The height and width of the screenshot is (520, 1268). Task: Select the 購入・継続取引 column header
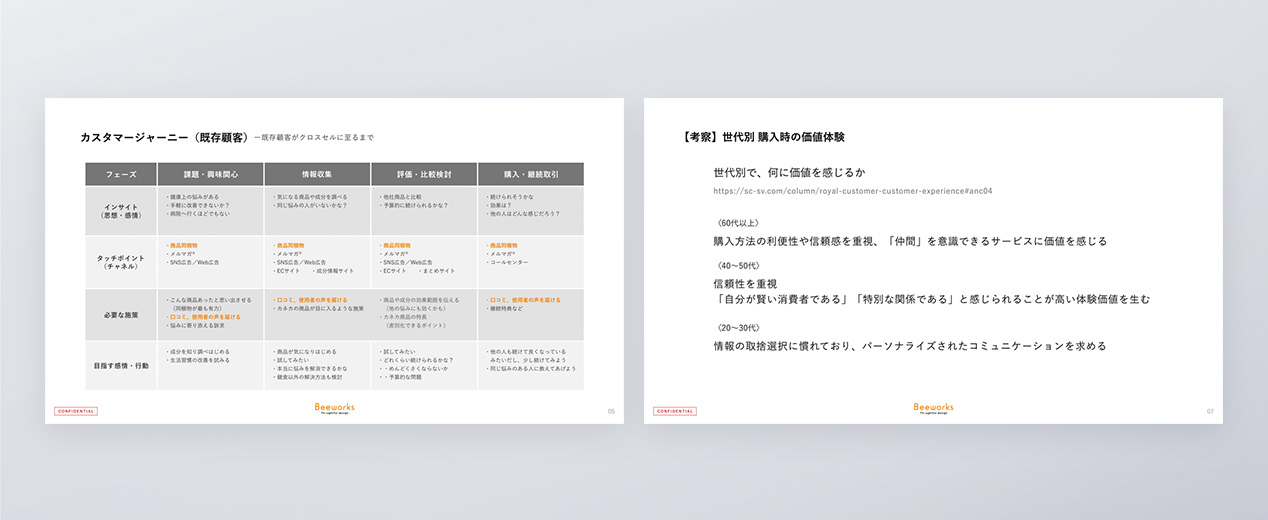(531, 174)
